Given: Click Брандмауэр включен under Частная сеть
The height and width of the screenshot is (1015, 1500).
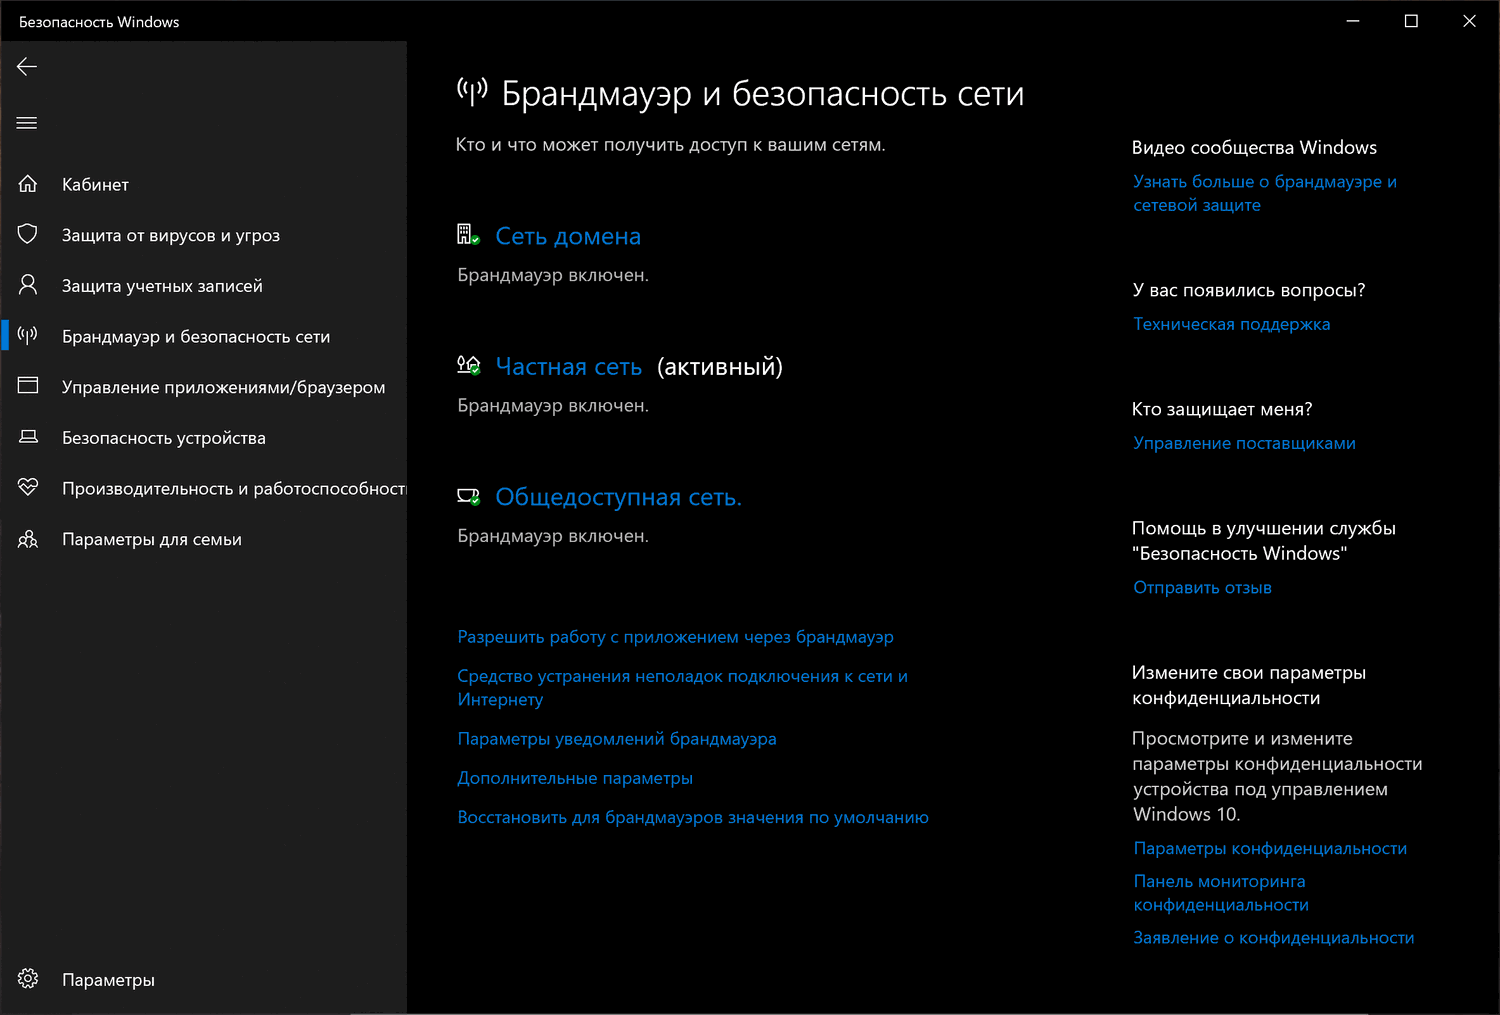Looking at the screenshot, I should click(553, 406).
